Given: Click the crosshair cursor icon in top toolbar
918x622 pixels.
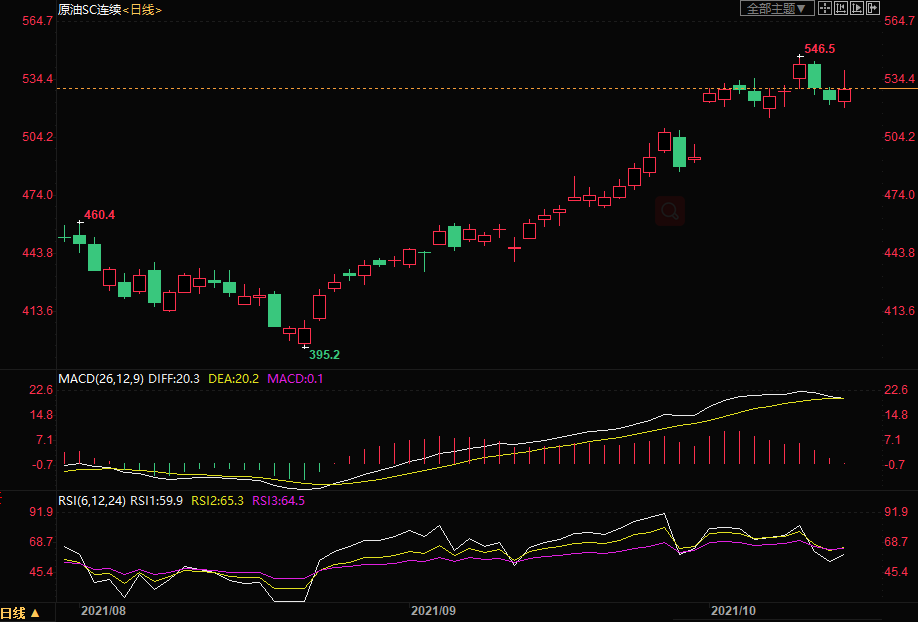Looking at the screenshot, I should [825, 8].
